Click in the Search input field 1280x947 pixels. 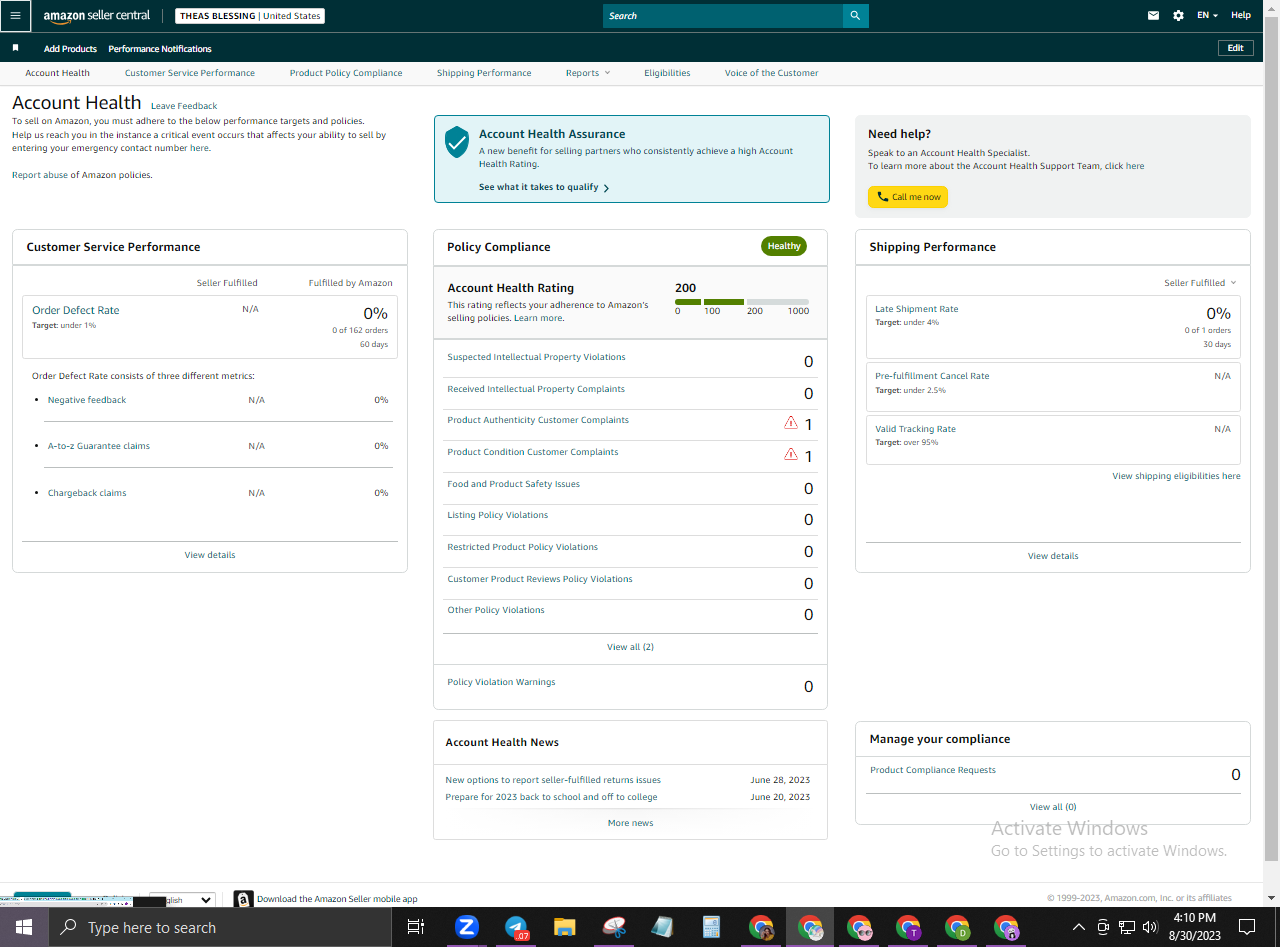pyautogui.click(x=723, y=16)
